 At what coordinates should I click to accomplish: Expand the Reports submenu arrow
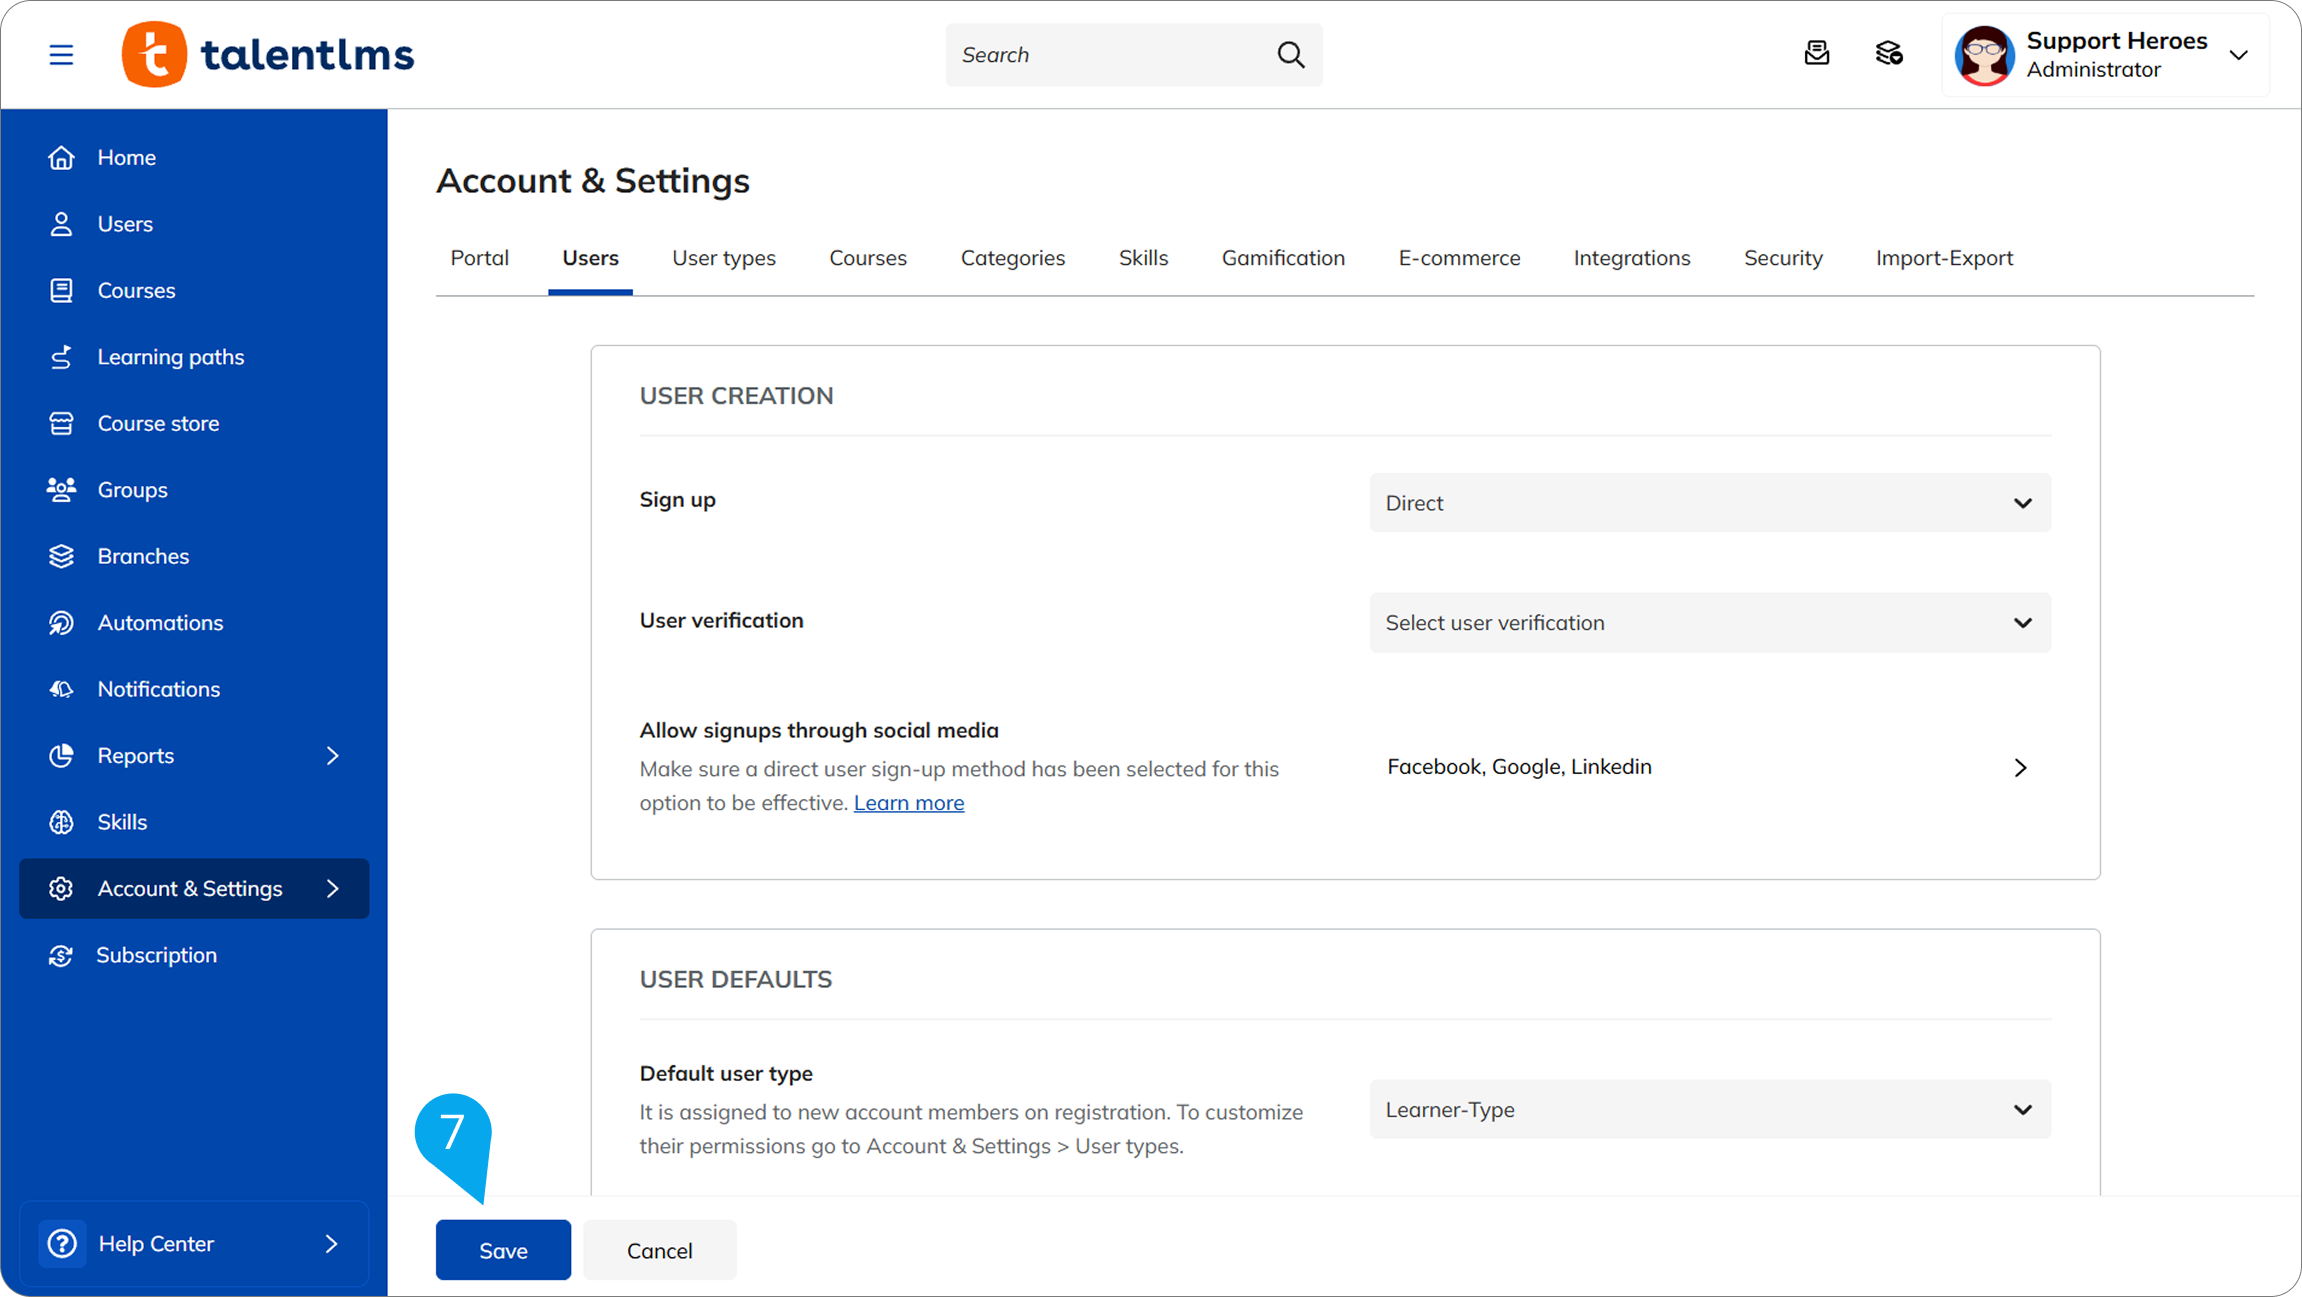pyautogui.click(x=333, y=756)
